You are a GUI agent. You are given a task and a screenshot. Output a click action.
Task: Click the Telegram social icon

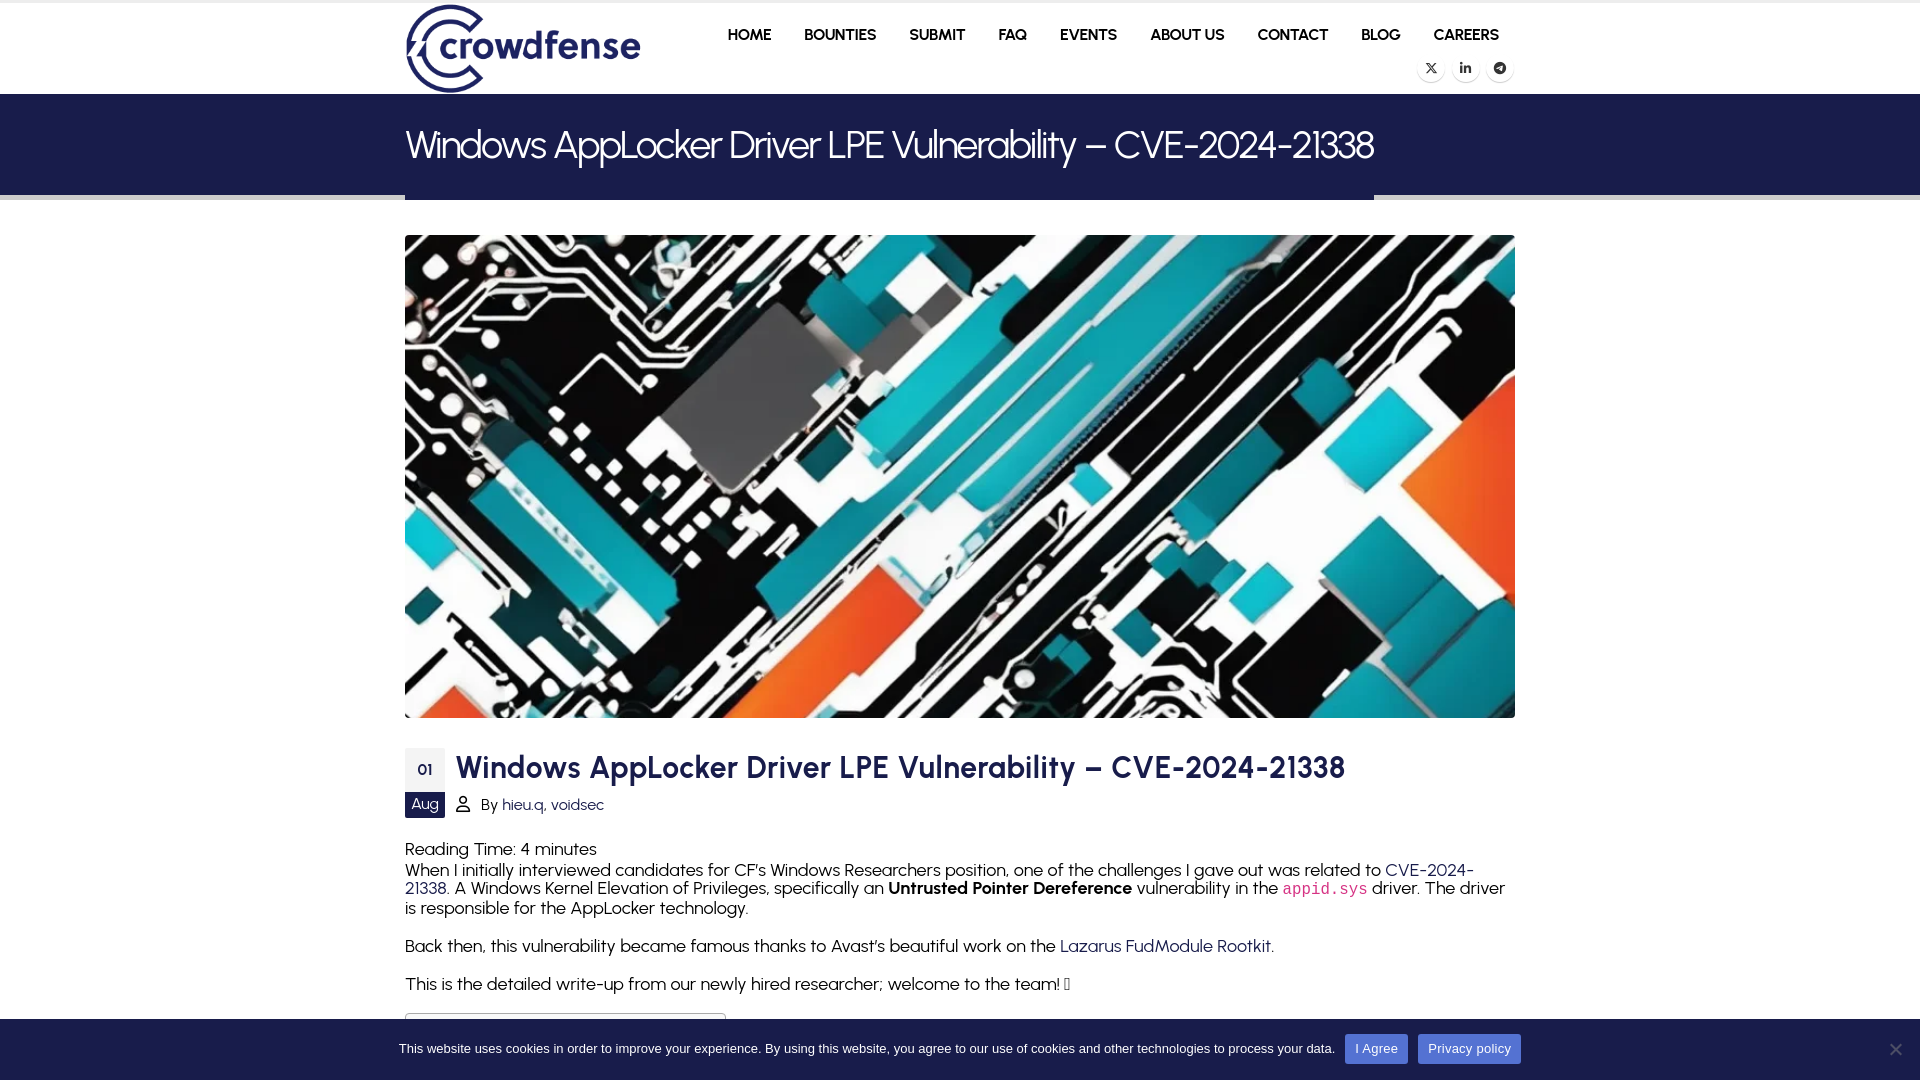[x=1499, y=67]
